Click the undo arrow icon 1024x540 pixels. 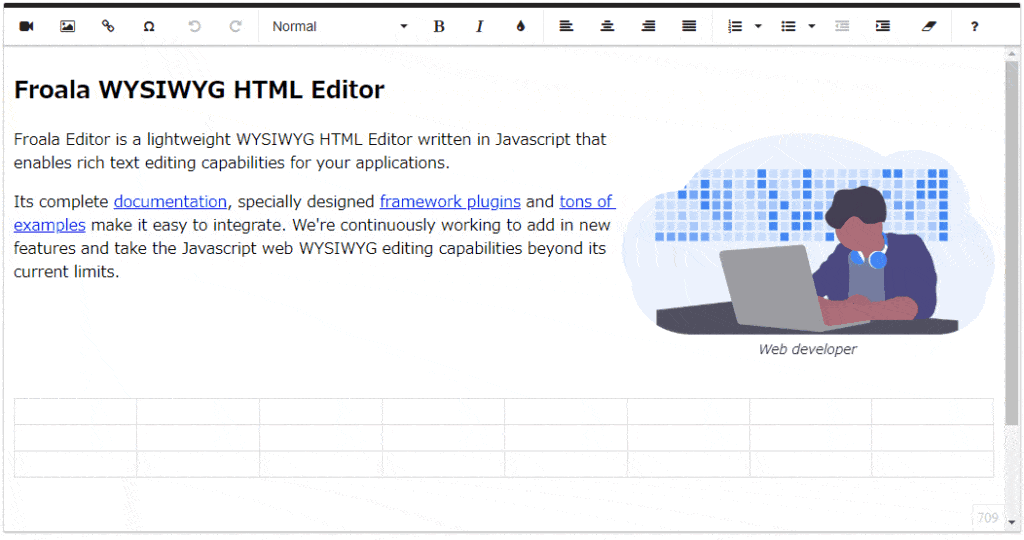tap(194, 27)
